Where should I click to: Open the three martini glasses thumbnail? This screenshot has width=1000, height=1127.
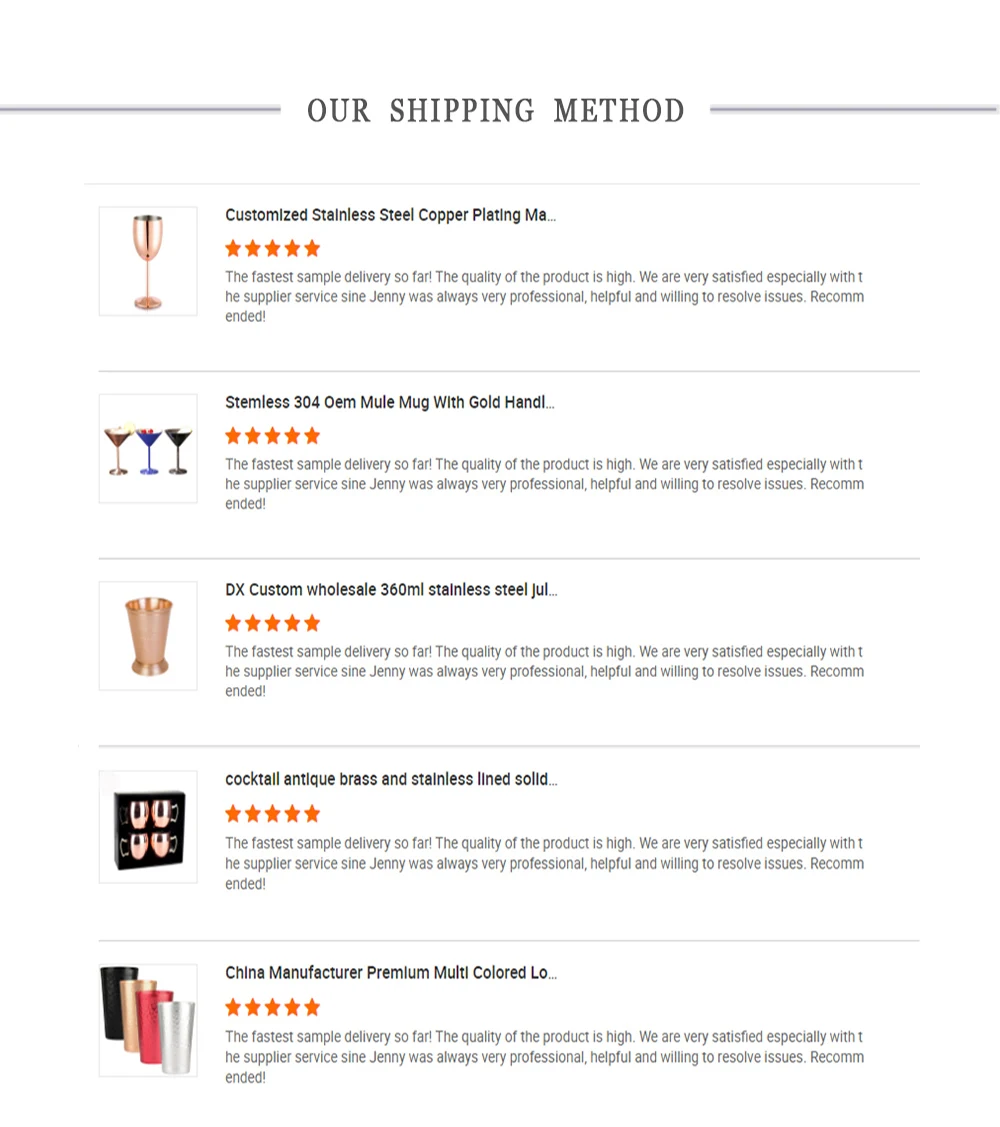[148, 448]
